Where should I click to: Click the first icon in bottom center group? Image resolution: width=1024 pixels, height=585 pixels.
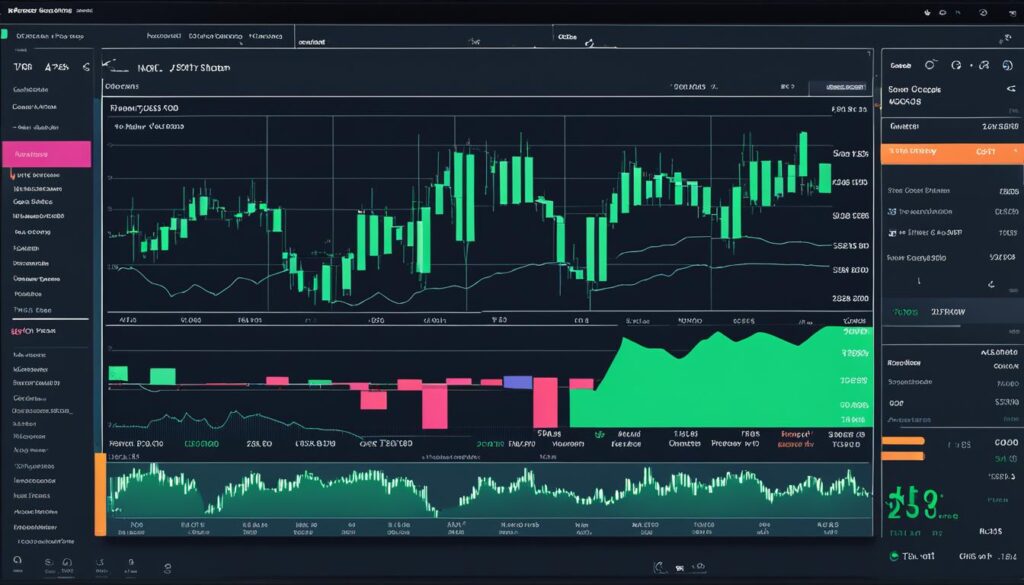[660, 567]
